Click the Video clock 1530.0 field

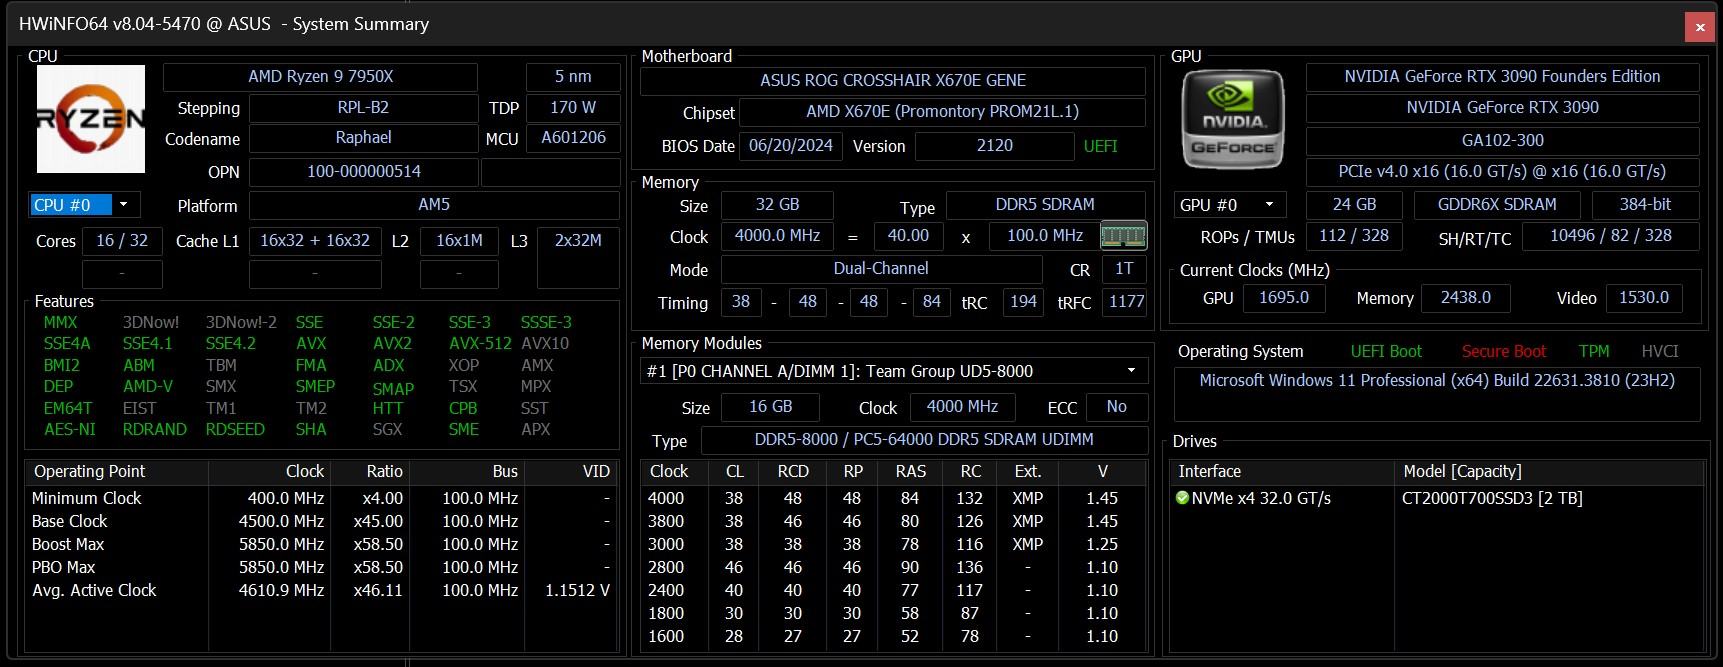pyautogui.click(x=1644, y=298)
